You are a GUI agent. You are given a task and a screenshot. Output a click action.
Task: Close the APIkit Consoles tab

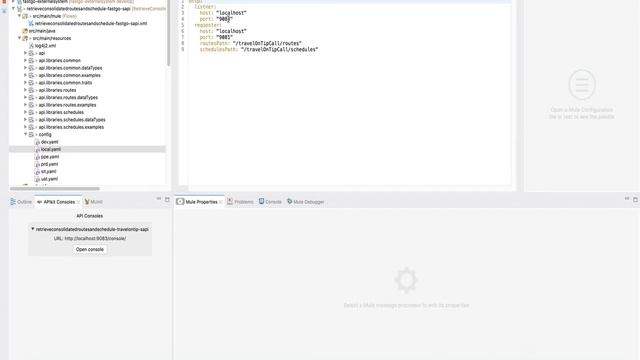pyautogui.click(x=78, y=202)
